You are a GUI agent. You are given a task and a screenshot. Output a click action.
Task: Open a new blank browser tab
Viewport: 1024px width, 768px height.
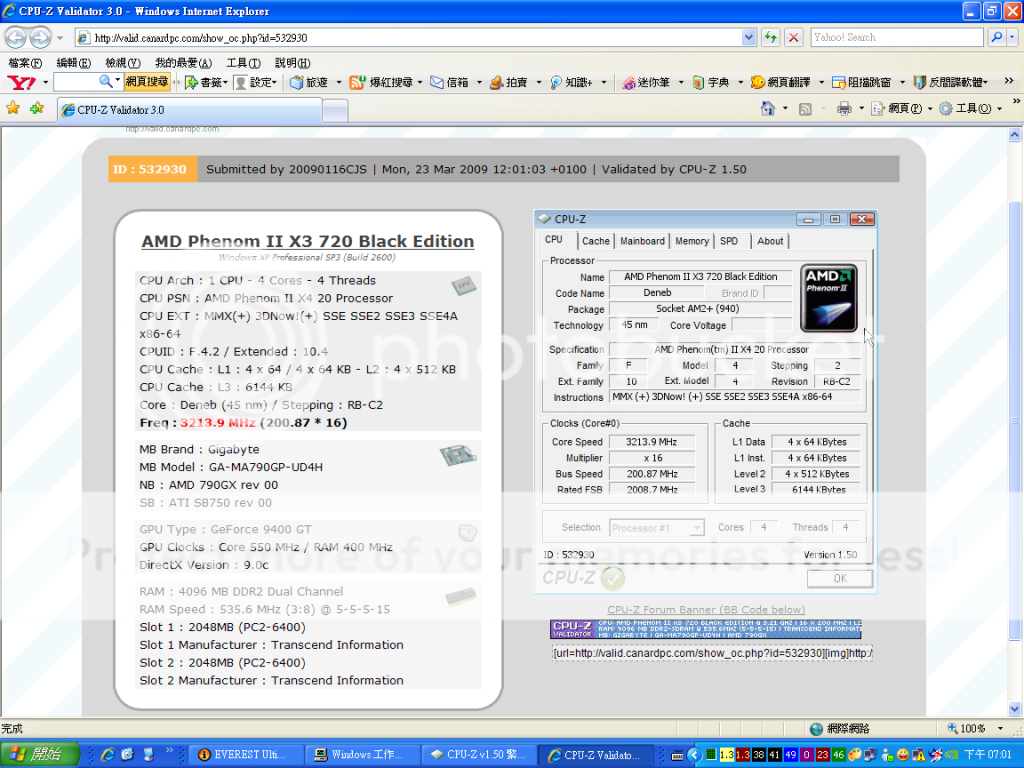(335, 110)
